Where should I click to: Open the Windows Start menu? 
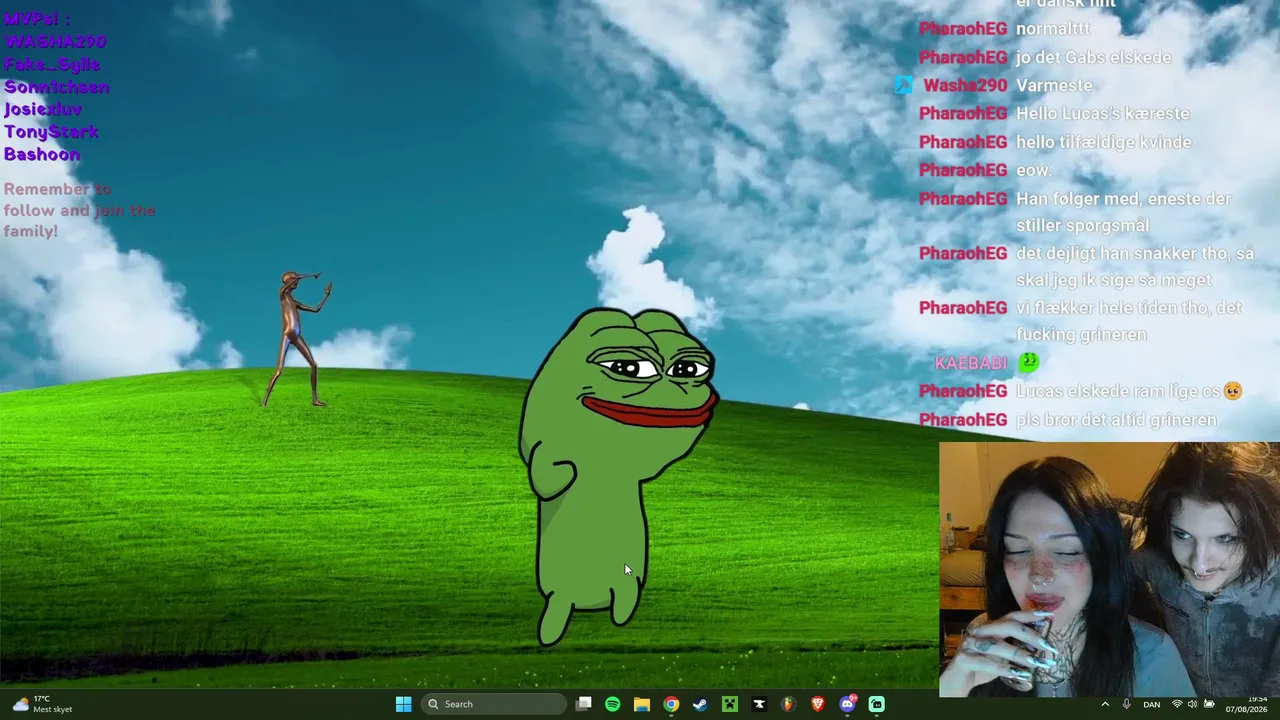[x=403, y=704]
